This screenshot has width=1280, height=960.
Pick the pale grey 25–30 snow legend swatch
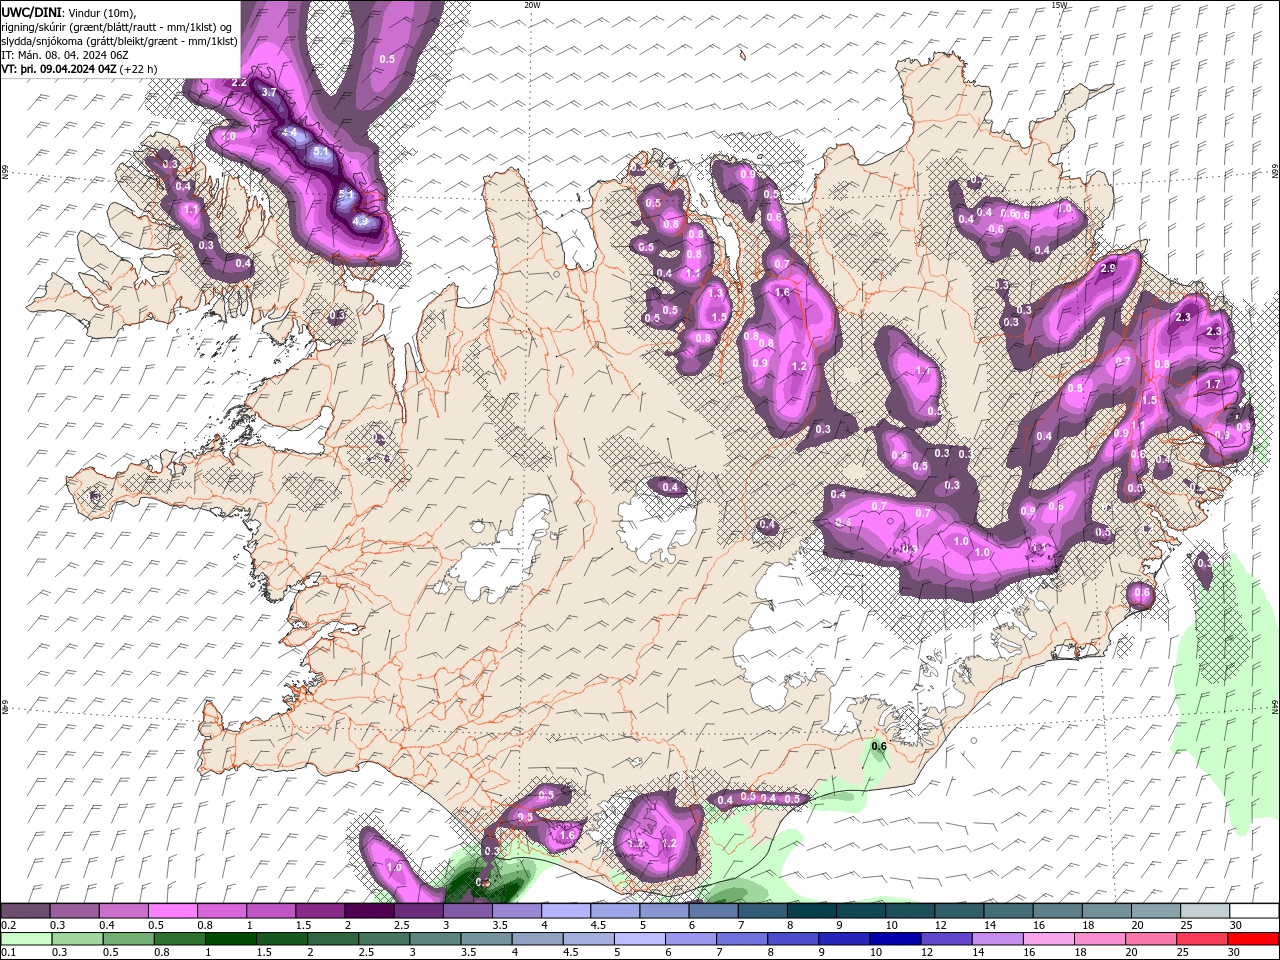pyautogui.click(x=1205, y=911)
